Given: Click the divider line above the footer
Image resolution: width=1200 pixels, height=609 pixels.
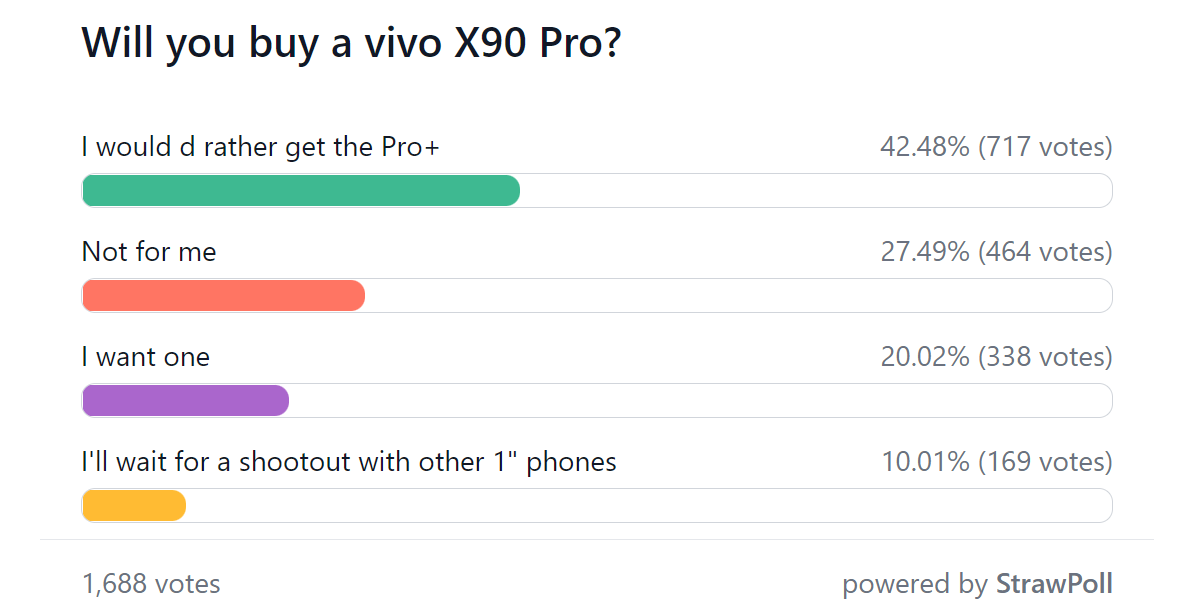Looking at the screenshot, I should coord(600,541).
